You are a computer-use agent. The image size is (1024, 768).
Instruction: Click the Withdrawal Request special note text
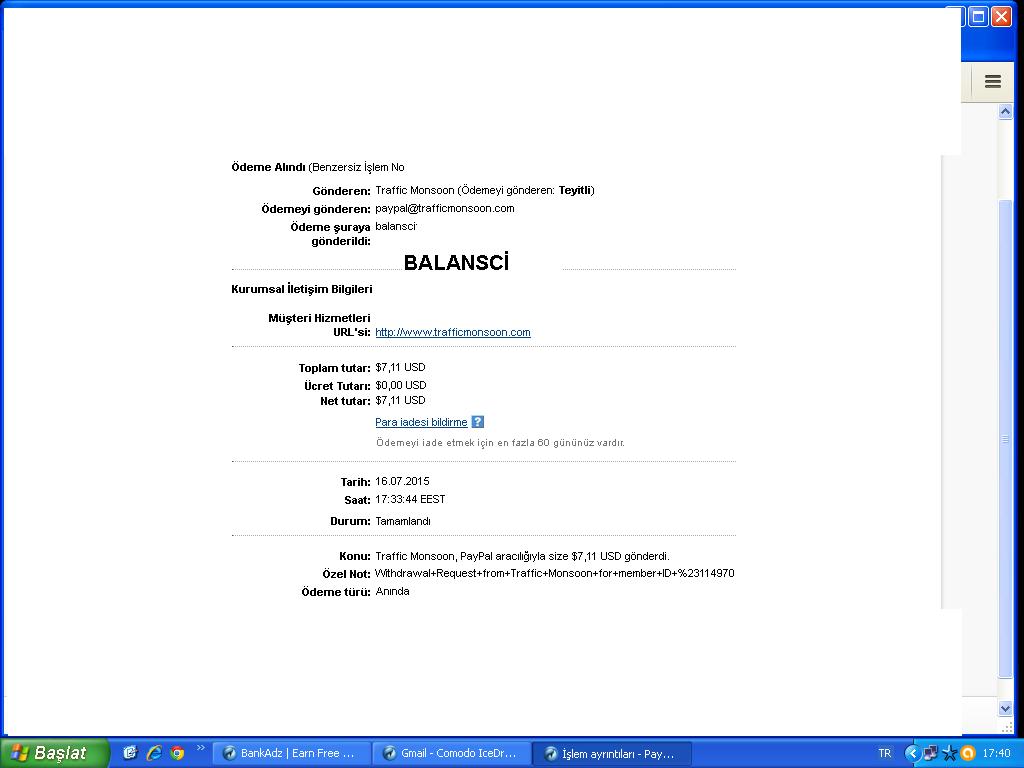click(x=554, y=573)
